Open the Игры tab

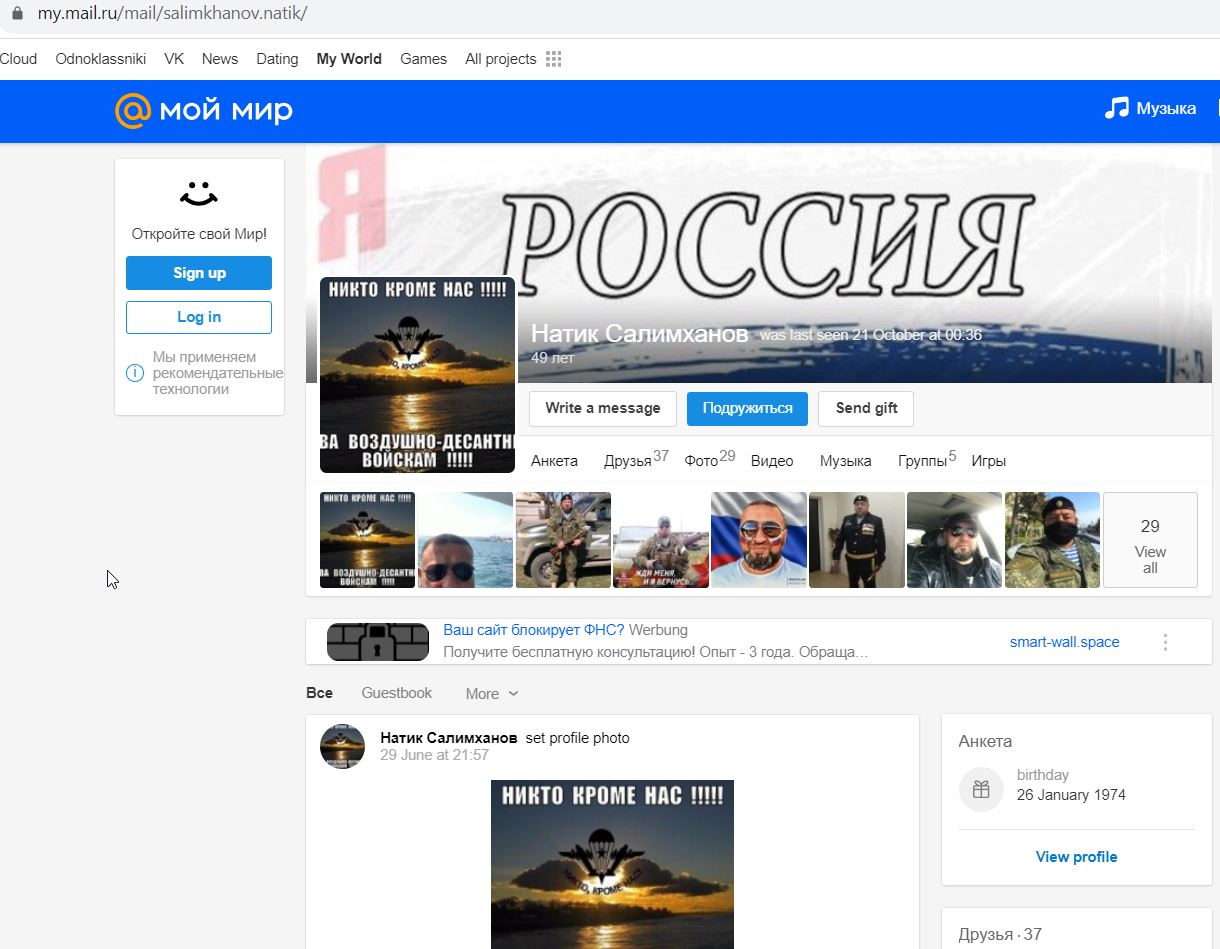[x=989, y=461]
